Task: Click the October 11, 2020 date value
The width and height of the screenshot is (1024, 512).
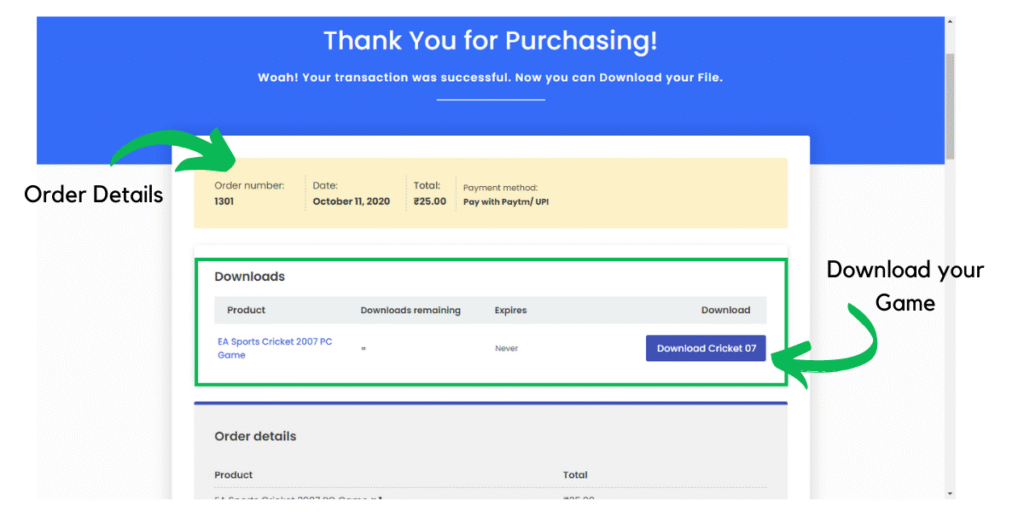Action: tap(353, 201)
